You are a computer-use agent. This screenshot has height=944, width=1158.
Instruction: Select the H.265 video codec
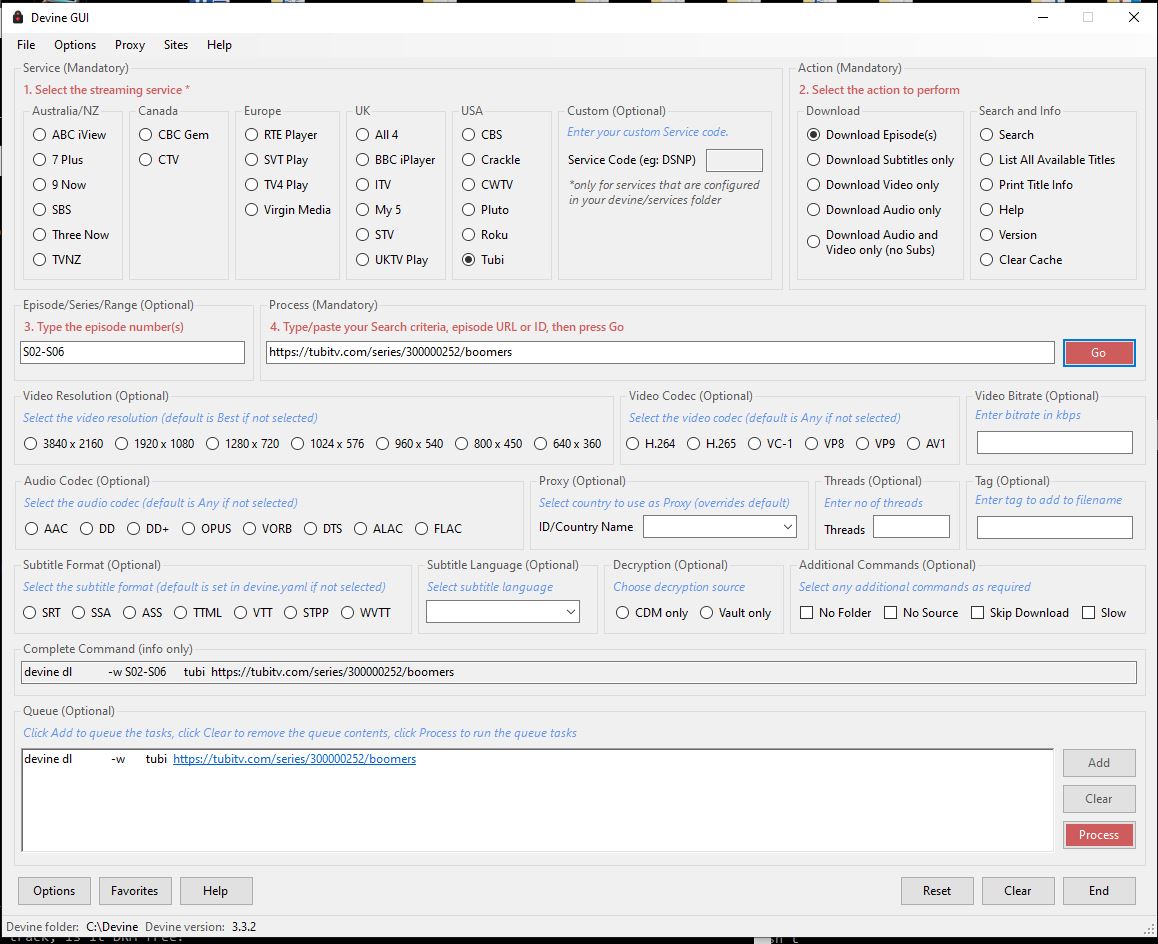[693, 444]
